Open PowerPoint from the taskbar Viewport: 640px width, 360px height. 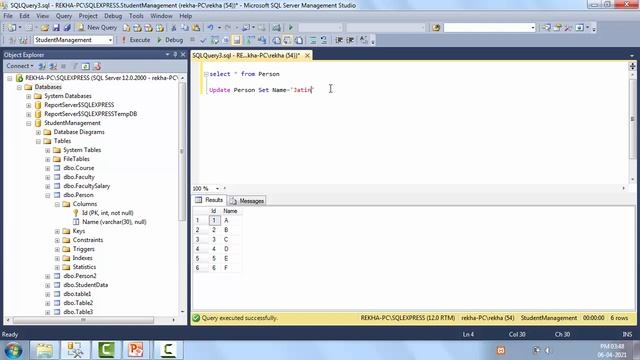coord(136,350)
